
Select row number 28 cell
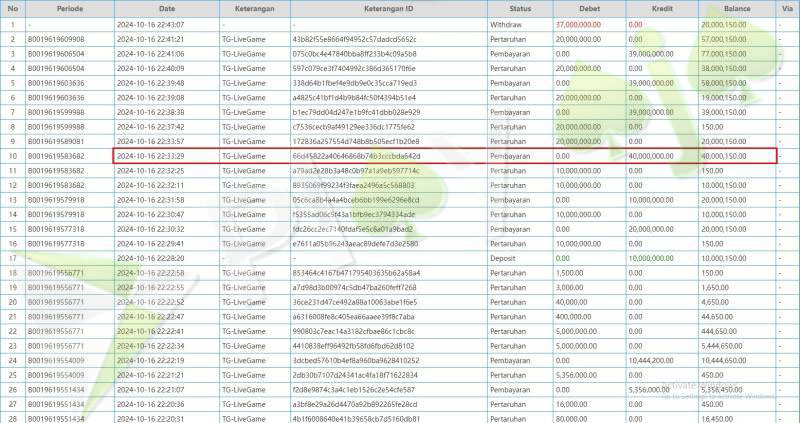tap(12, 418)
